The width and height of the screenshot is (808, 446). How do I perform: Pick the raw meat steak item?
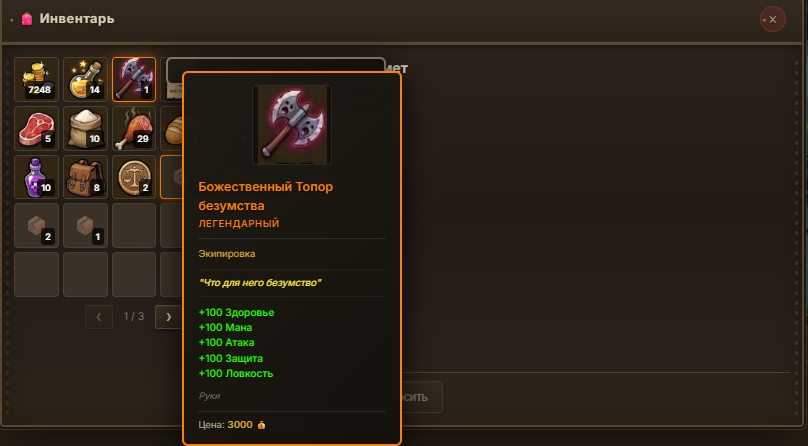[36, 128]
